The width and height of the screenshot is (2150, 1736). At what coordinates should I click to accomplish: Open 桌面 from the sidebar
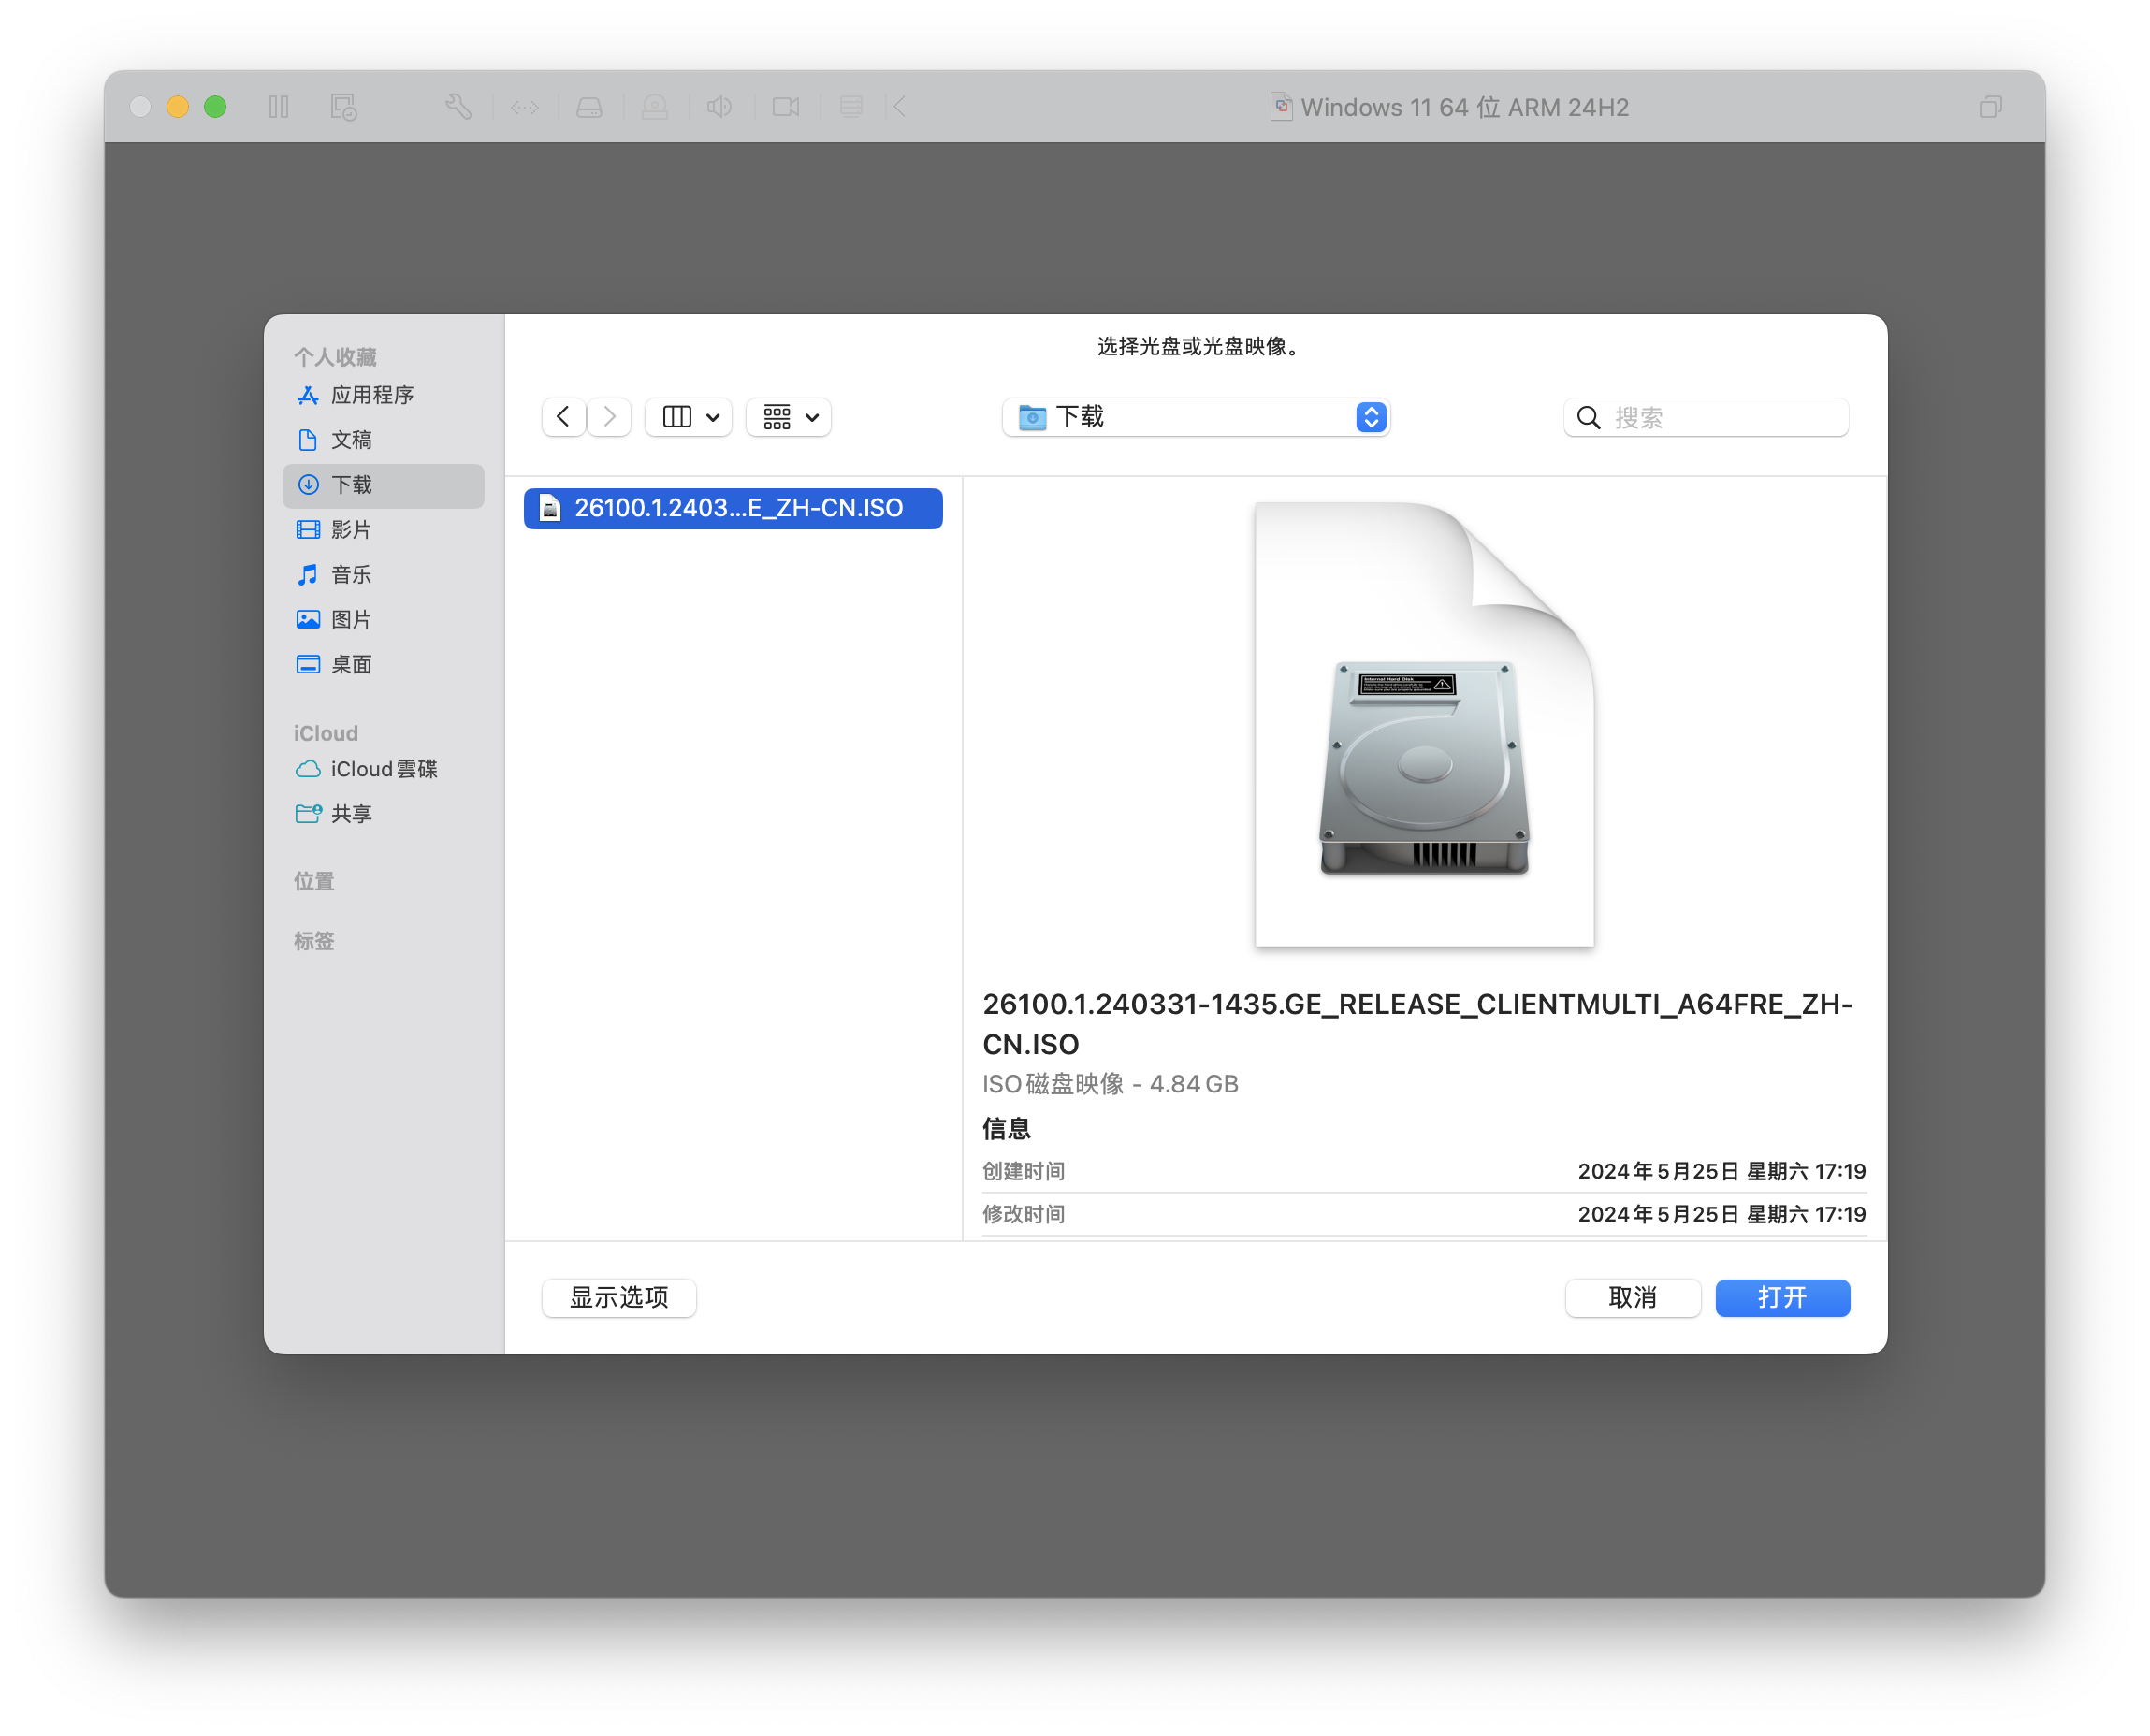coord(351,665)
